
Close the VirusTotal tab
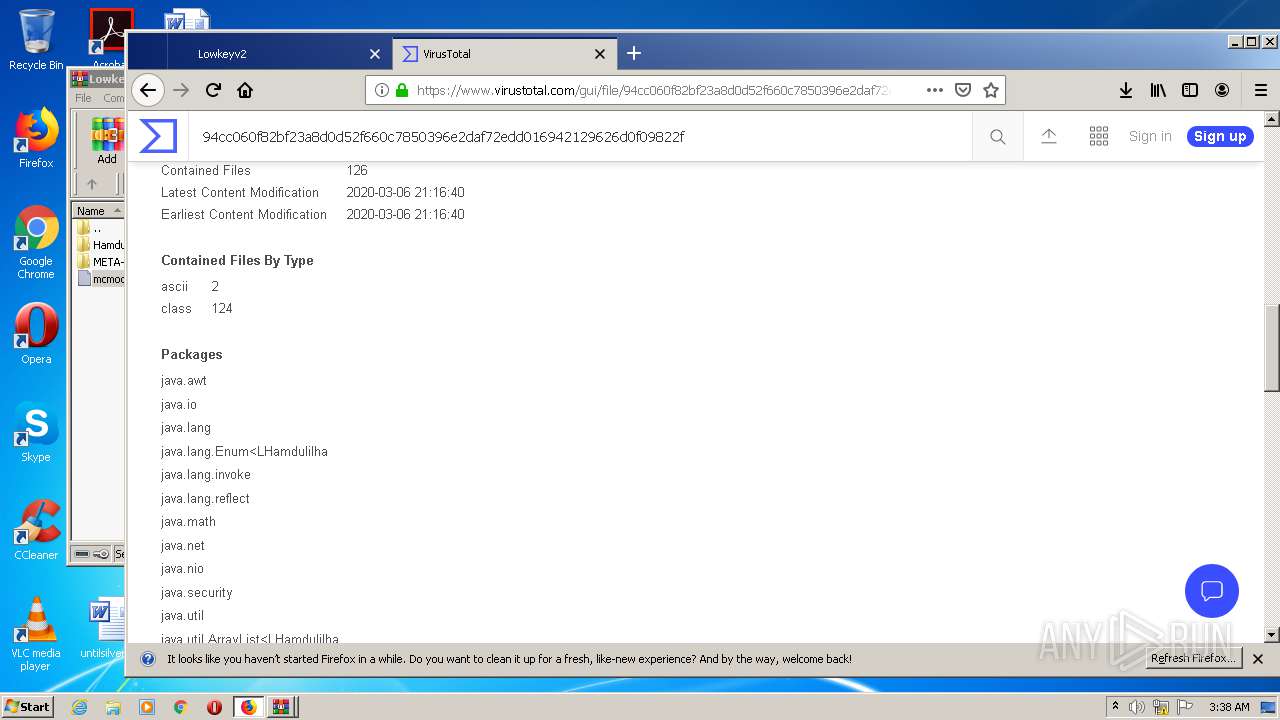pos(600,54)
